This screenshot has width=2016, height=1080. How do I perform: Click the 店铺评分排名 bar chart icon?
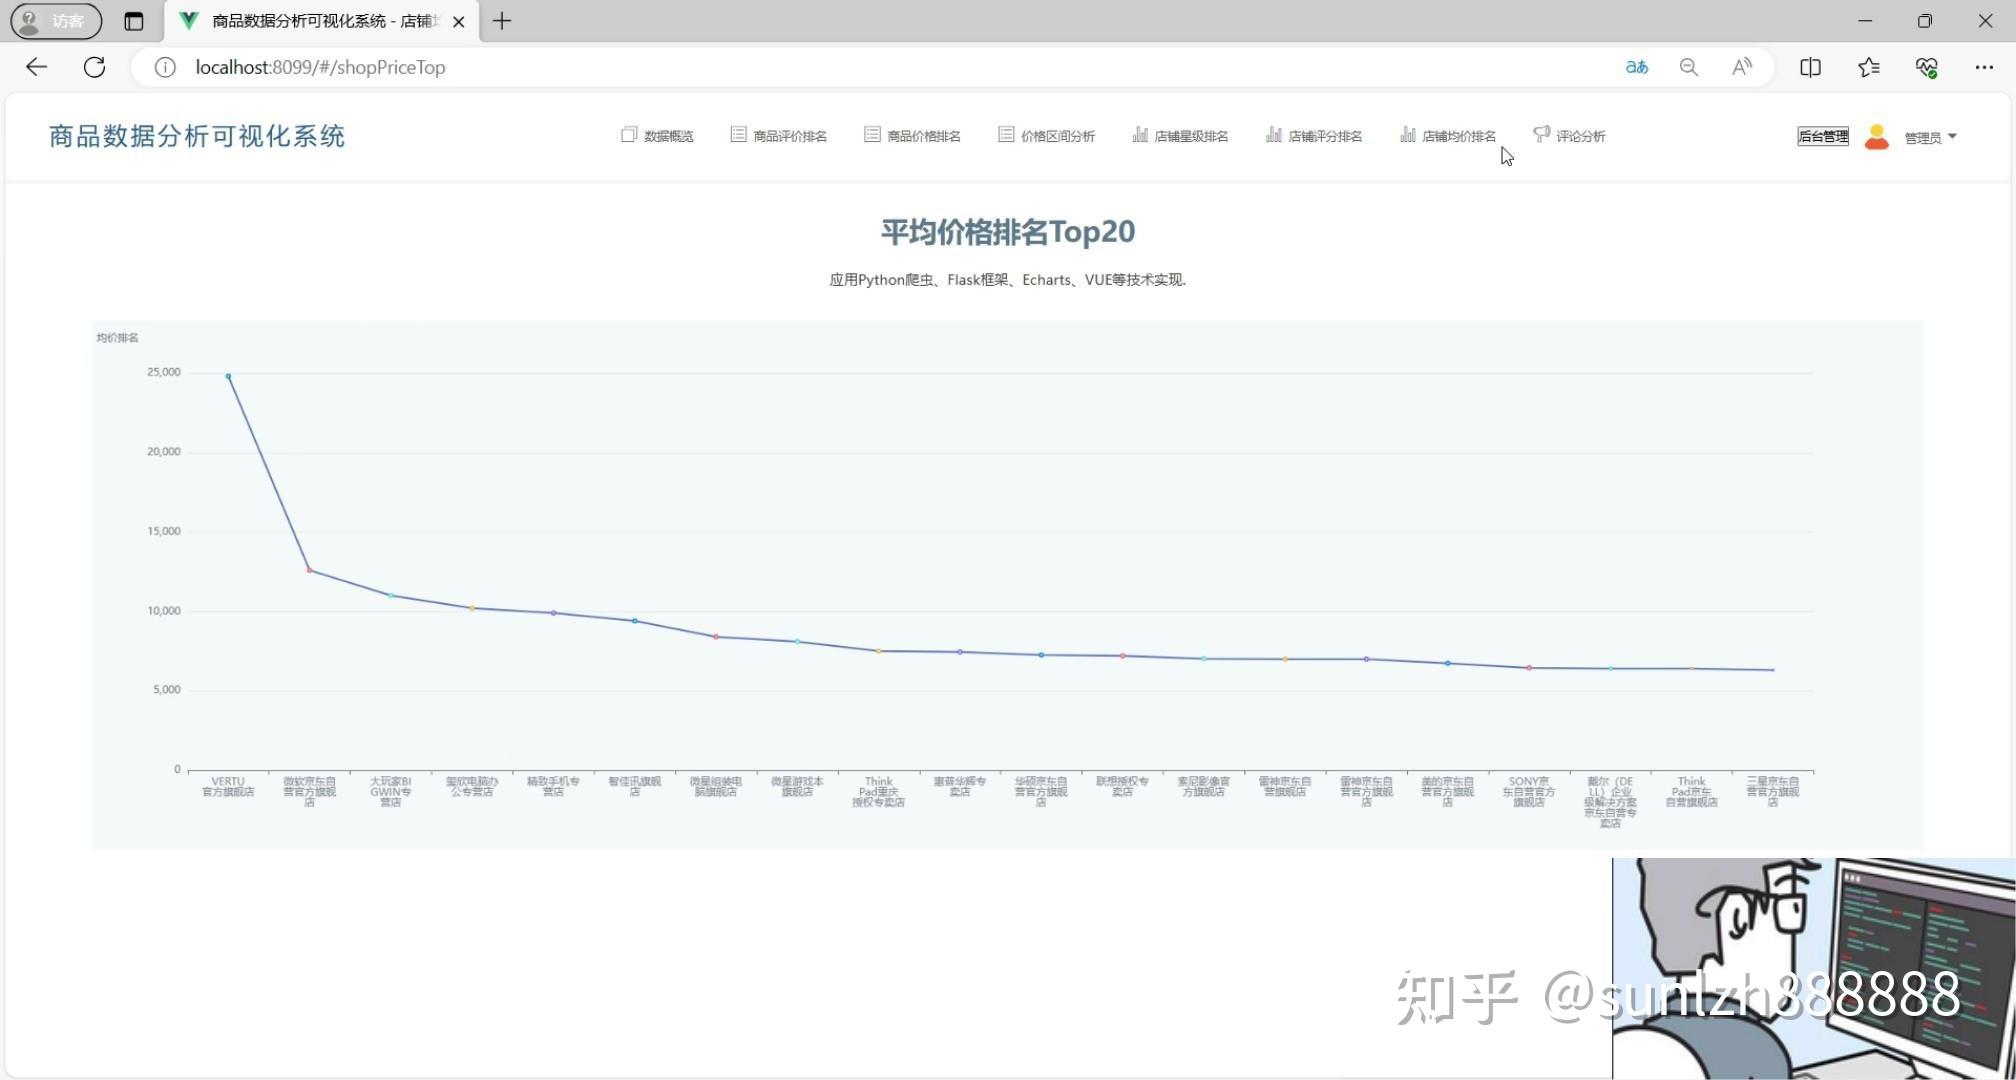click(1274, 135)
